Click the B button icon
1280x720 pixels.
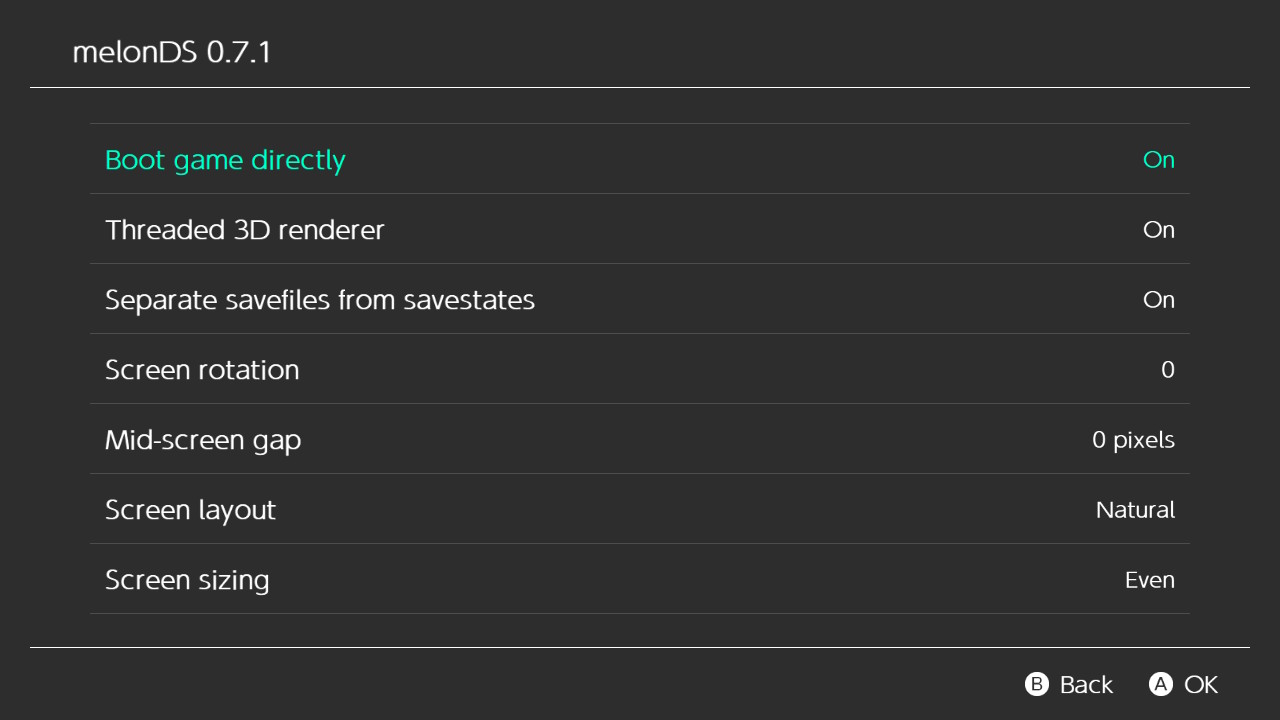1037,684
